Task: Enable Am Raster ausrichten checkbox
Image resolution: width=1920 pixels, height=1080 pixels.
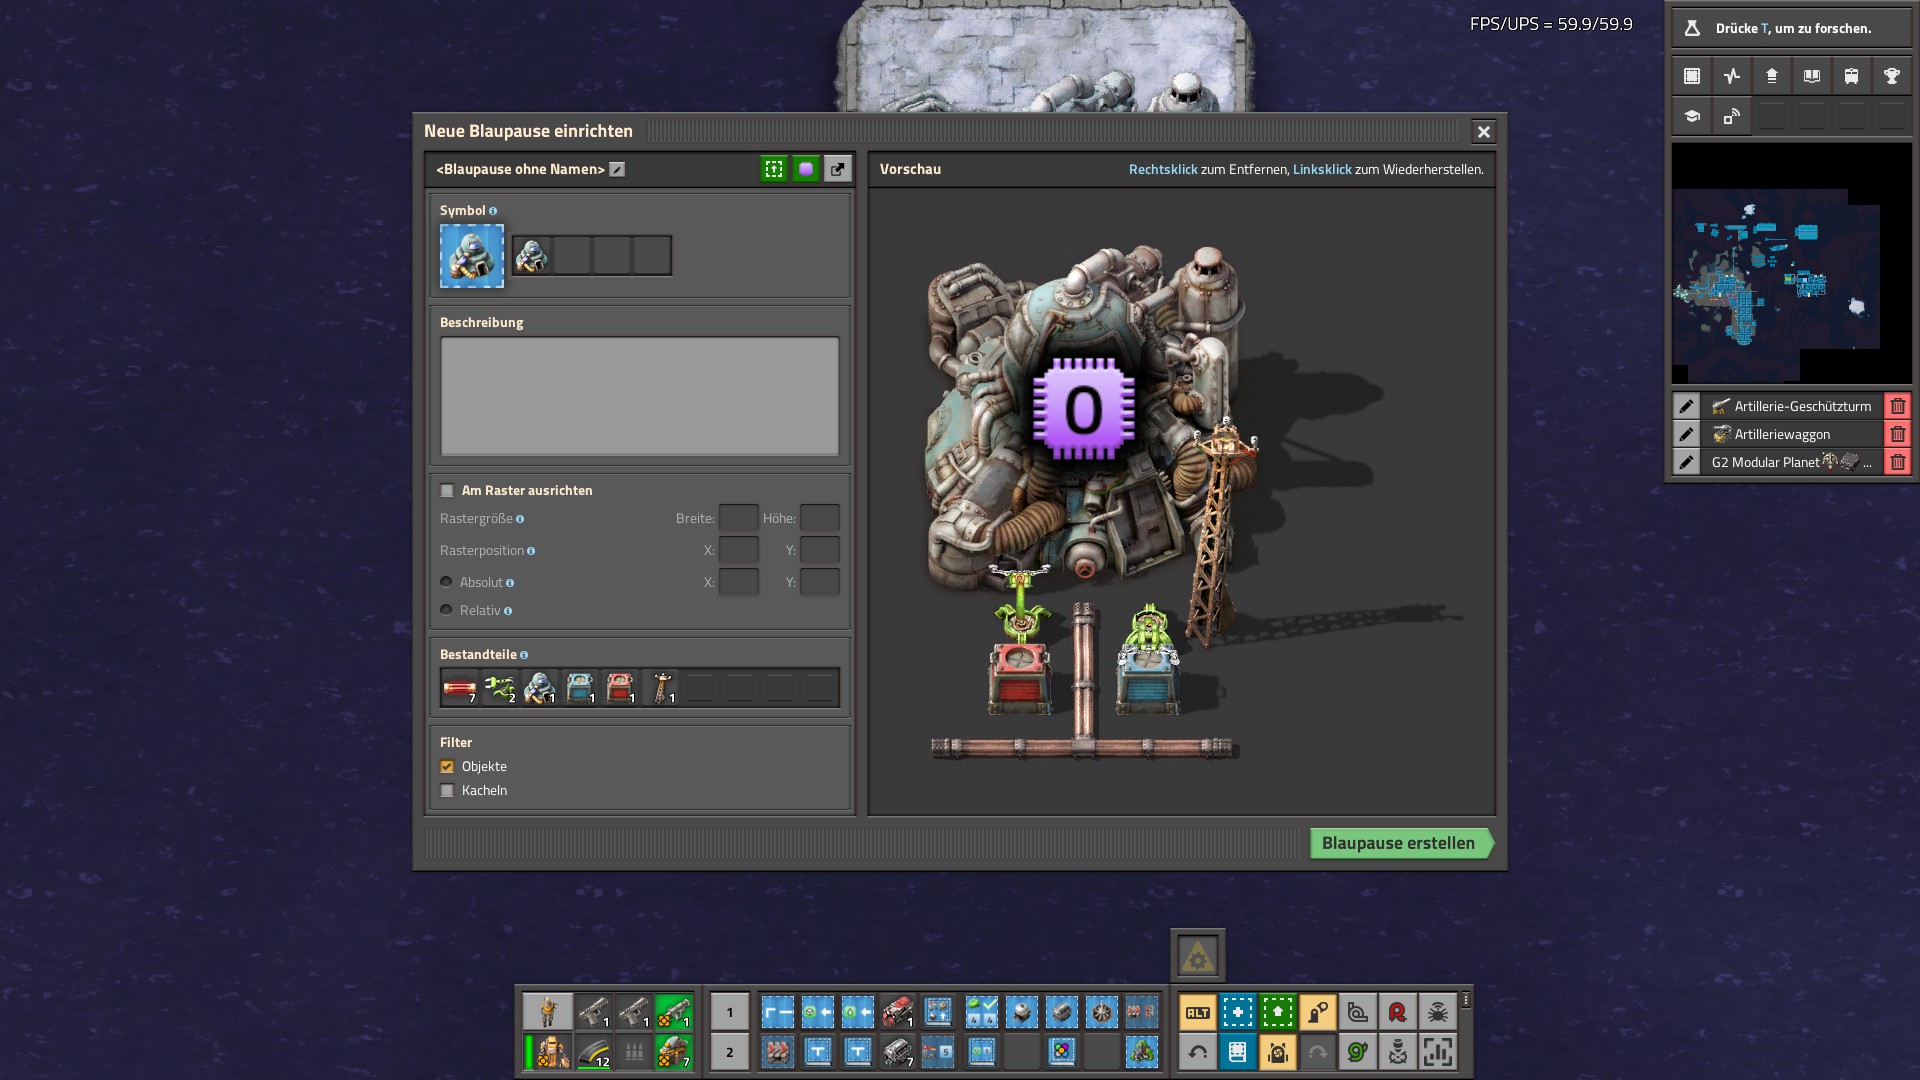Action: (x=447, y=490)
